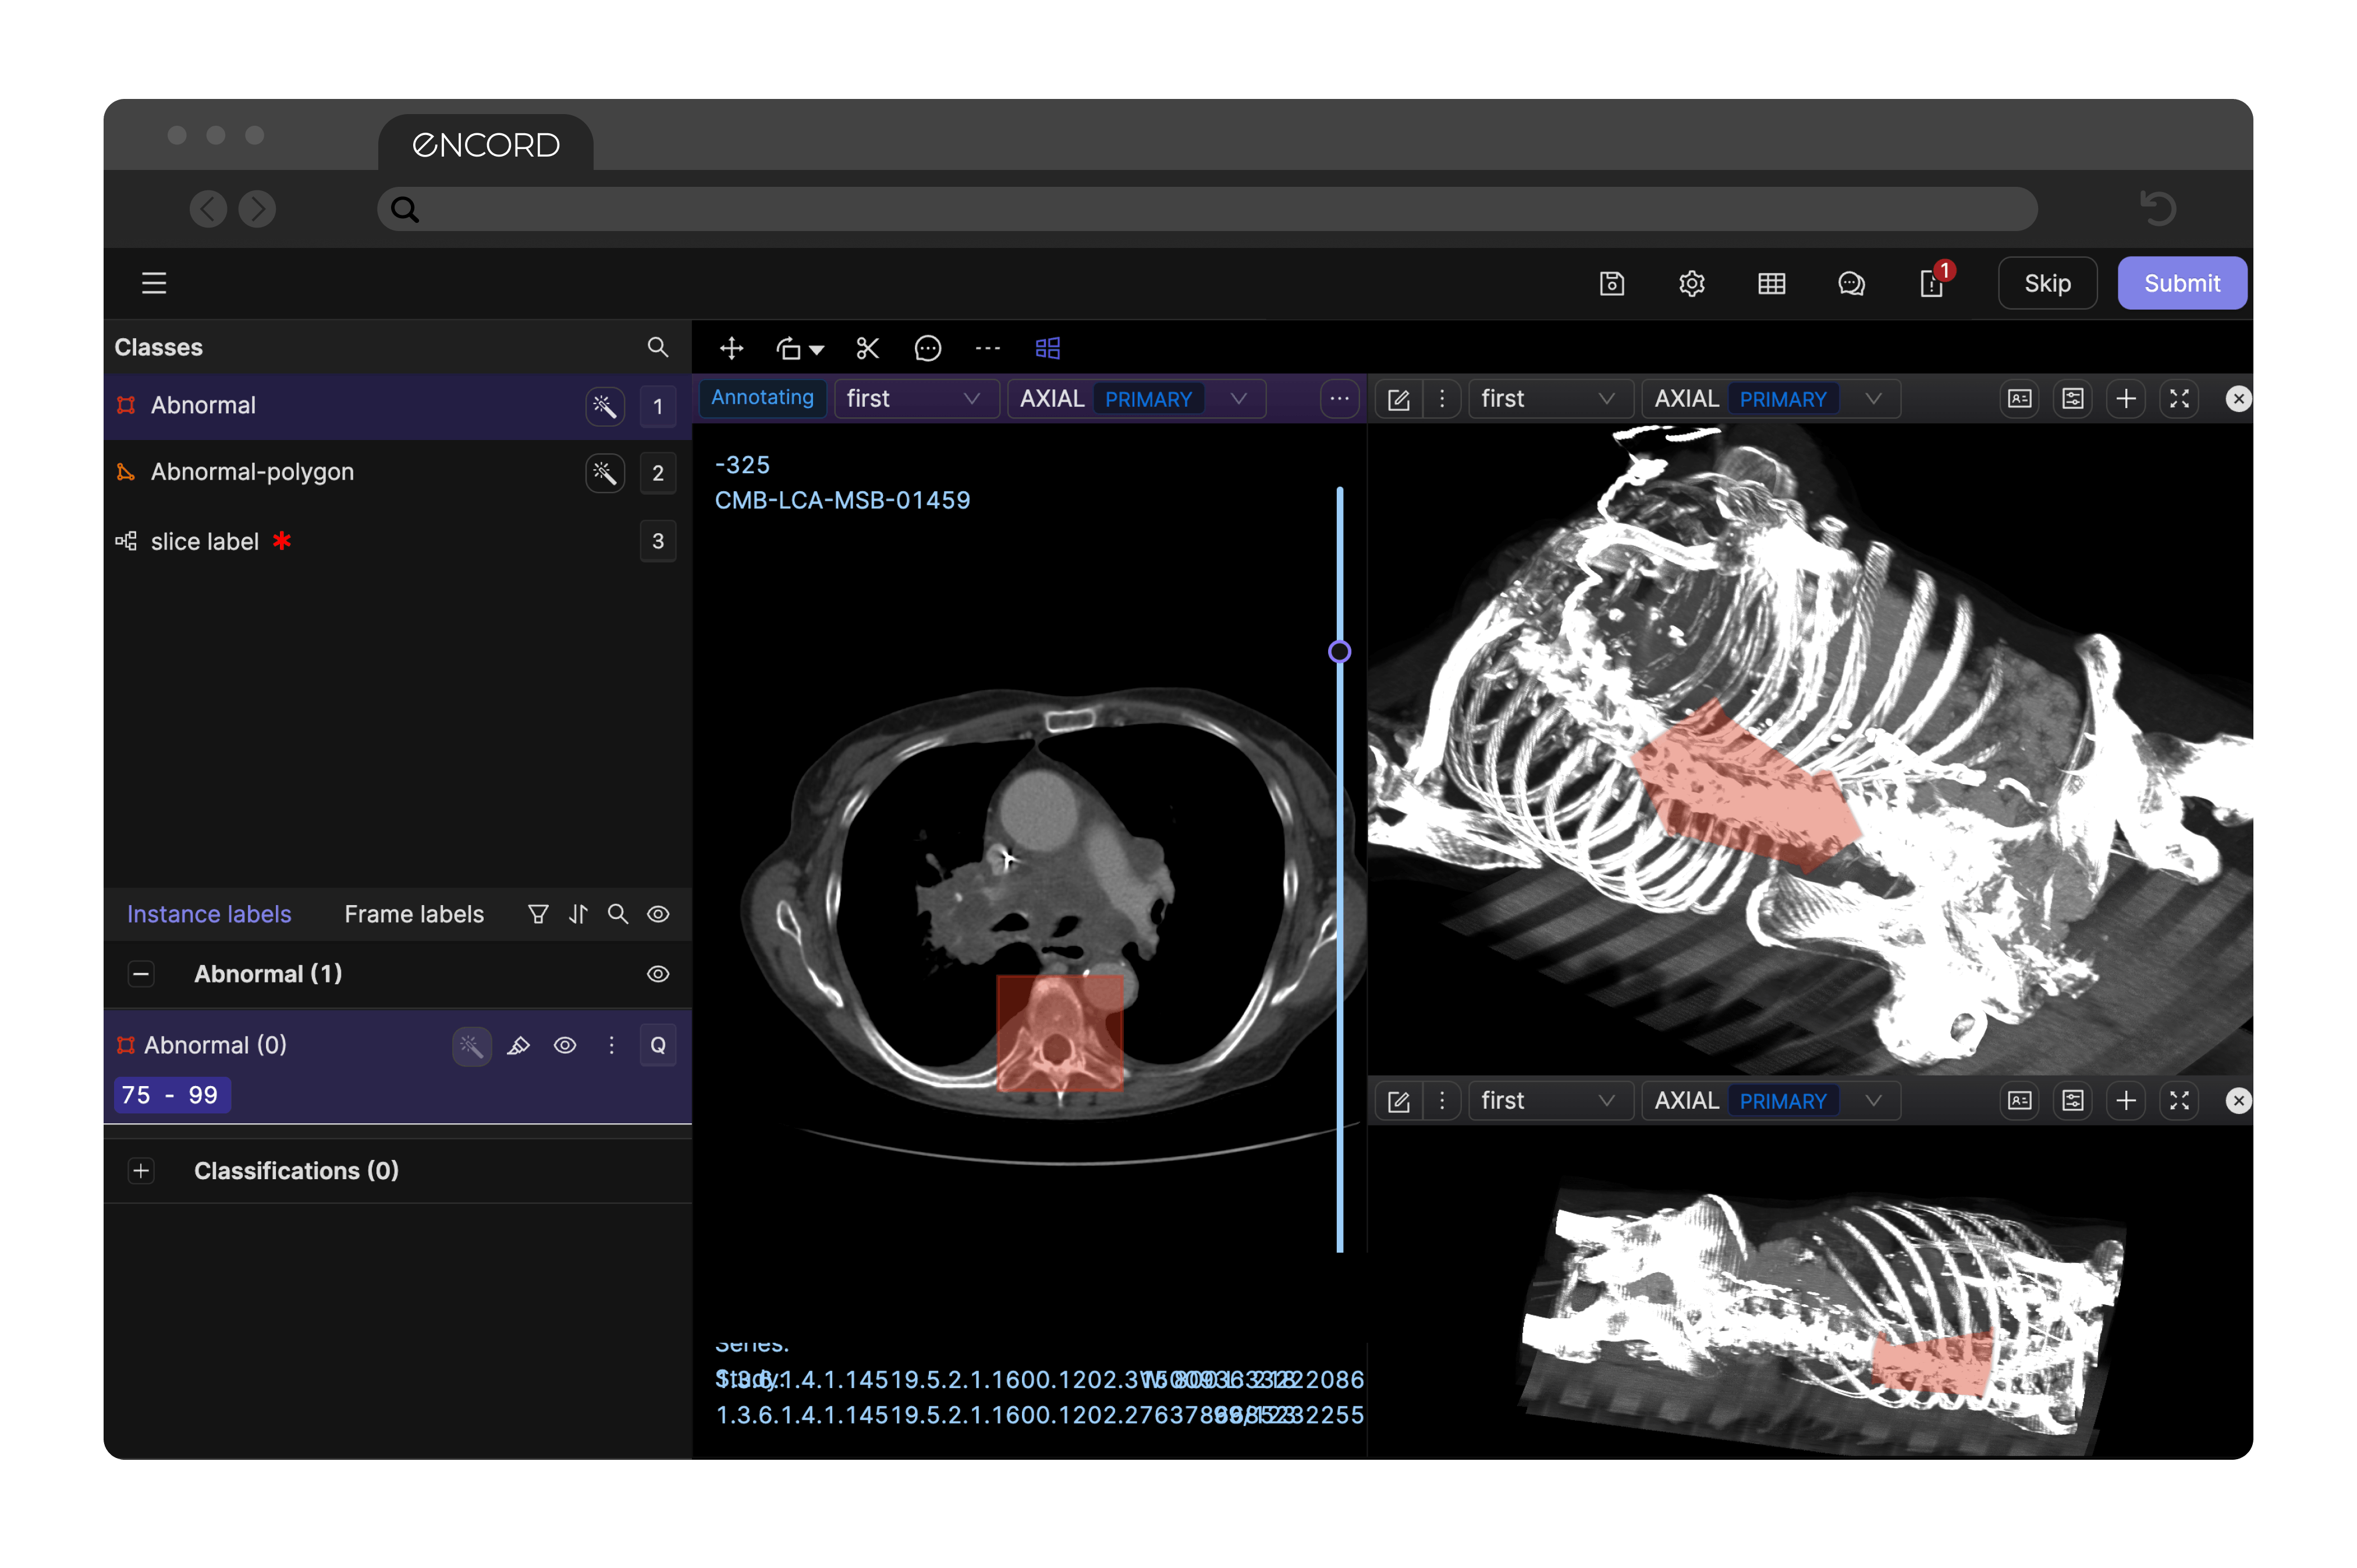Click the save icon in top bar

click(1611, 284)
